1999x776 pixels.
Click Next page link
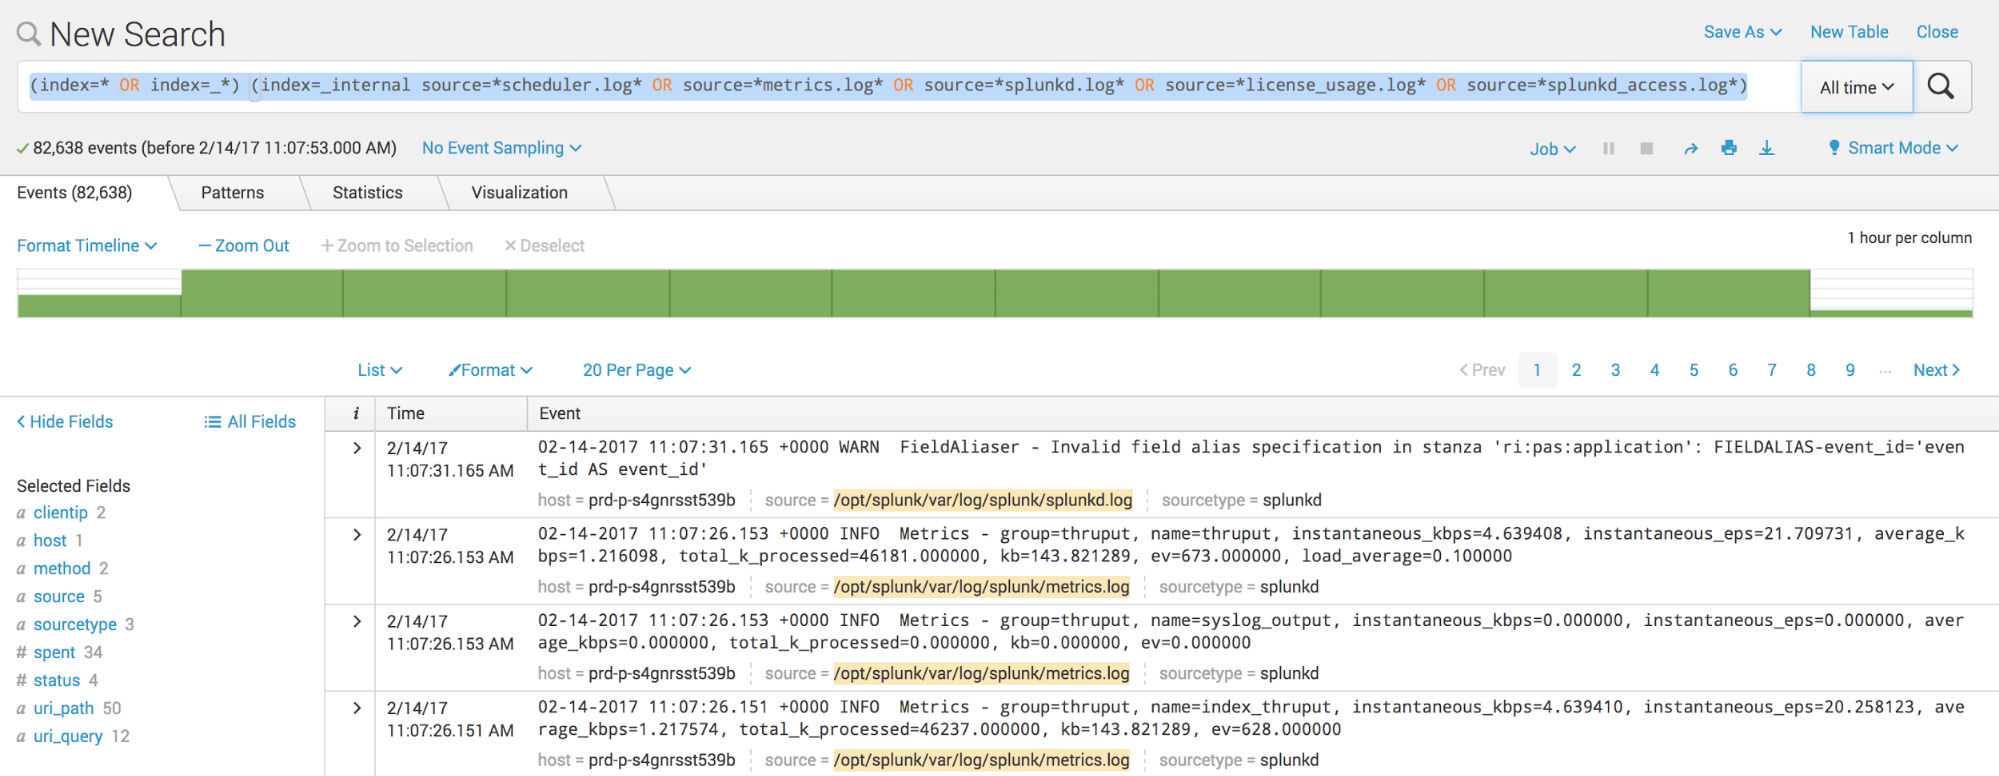(x=1936, y=370)
